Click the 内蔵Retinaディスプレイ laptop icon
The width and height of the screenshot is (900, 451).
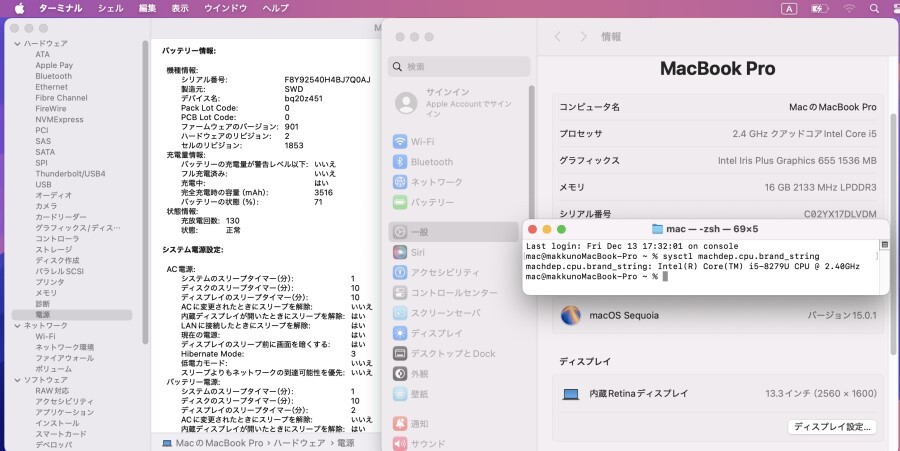click(571, 394)
